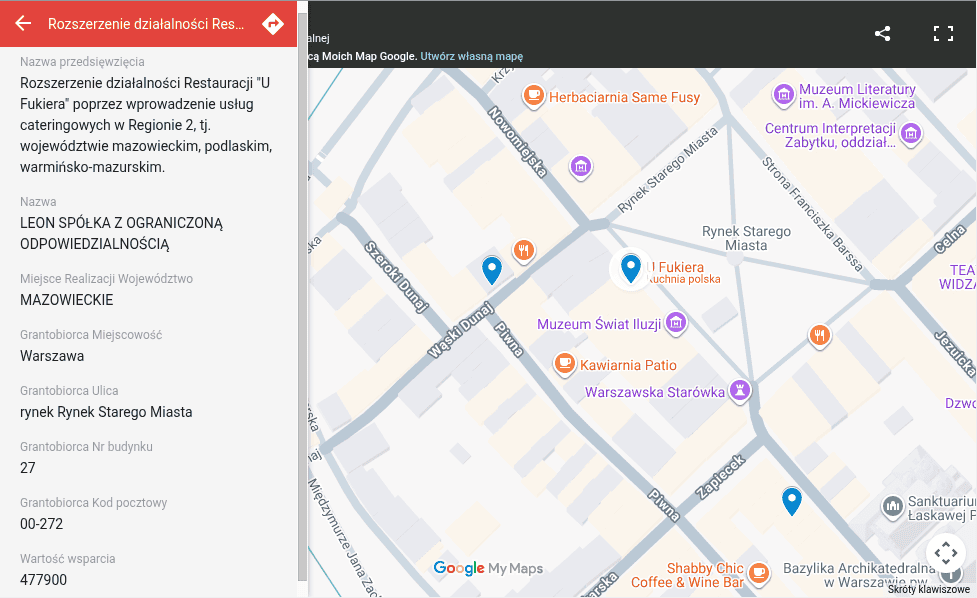View larger map with the fullscreen icon

[x=943, y=34]
